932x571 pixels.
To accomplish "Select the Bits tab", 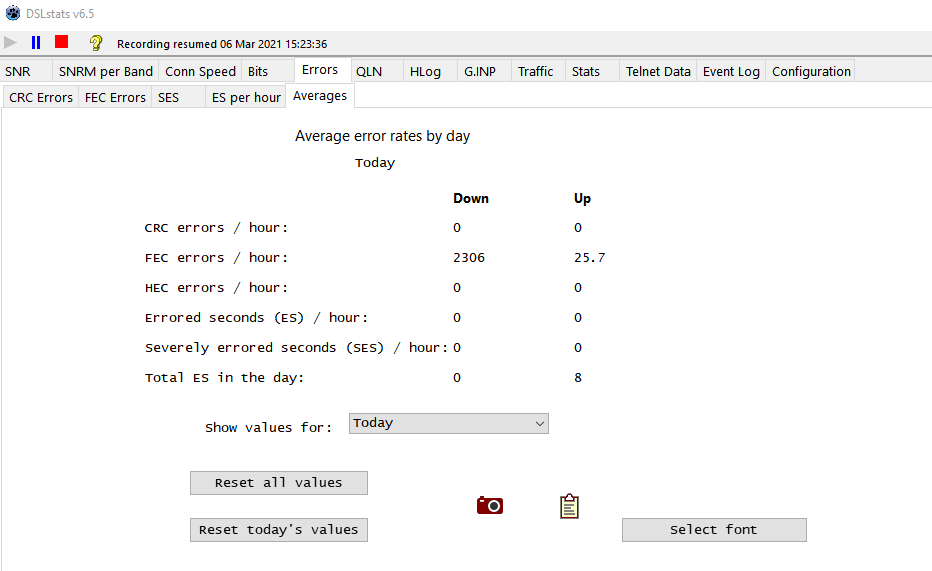I will (267, 71).
